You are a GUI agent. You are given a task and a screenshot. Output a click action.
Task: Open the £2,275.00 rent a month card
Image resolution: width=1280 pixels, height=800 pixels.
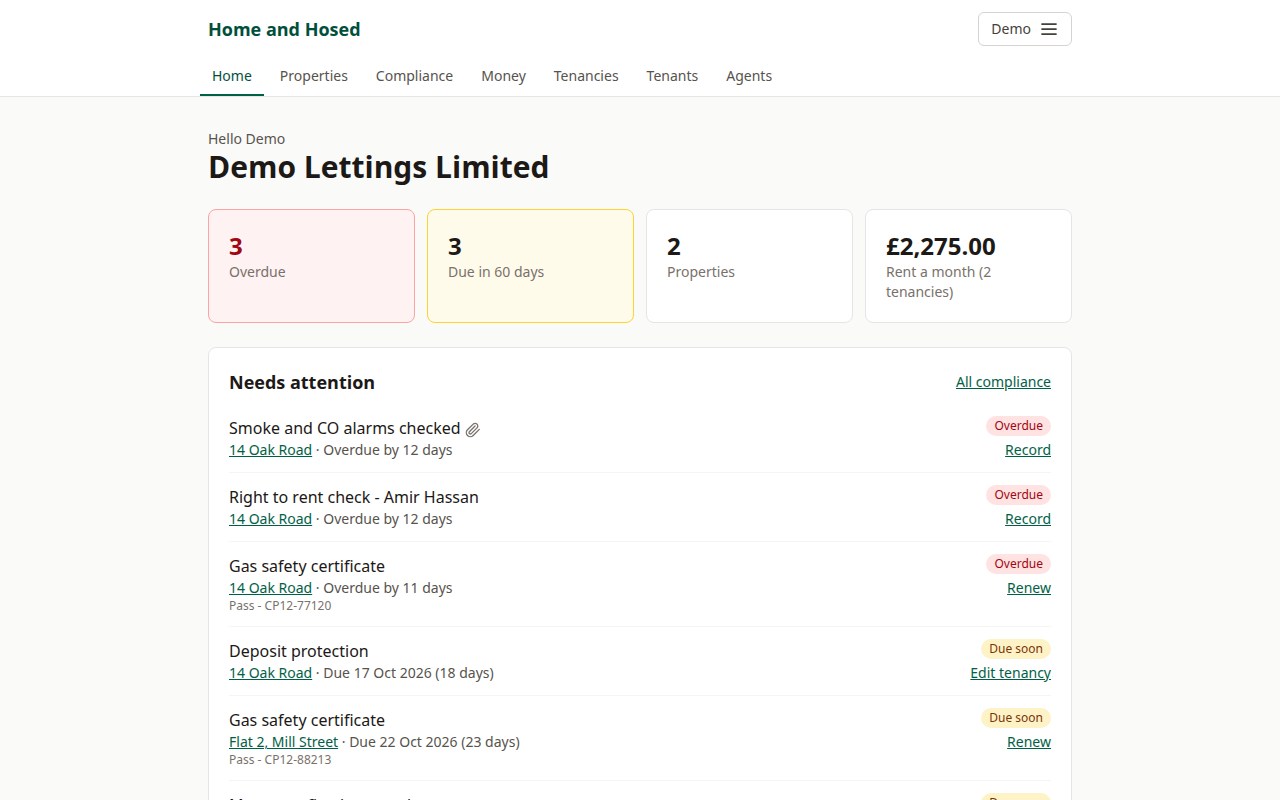click(968, 266)
